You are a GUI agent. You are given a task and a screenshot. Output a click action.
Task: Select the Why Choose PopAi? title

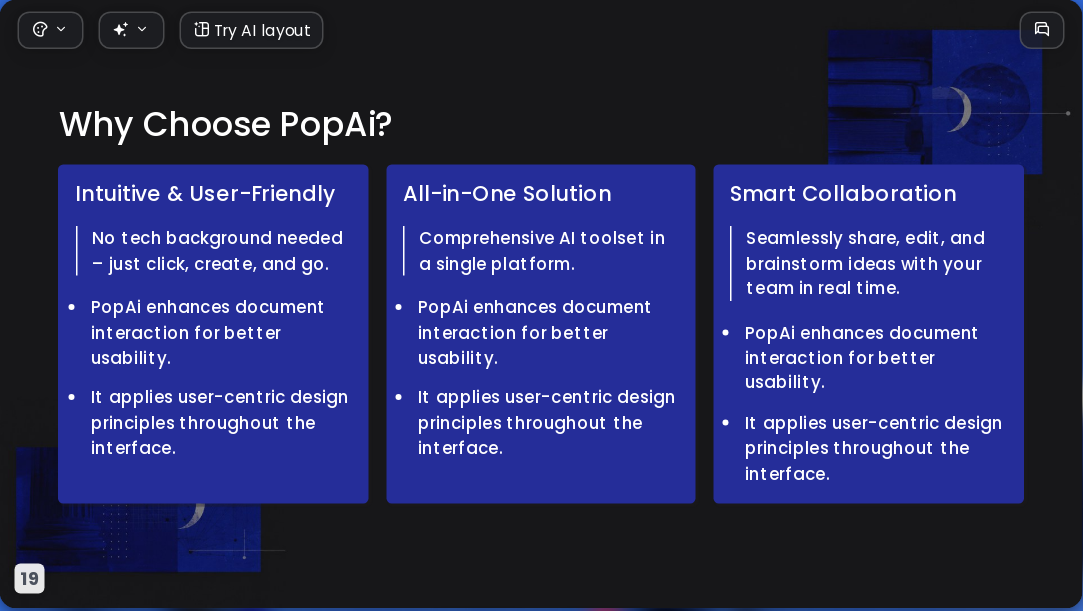(x=225, y=125)
